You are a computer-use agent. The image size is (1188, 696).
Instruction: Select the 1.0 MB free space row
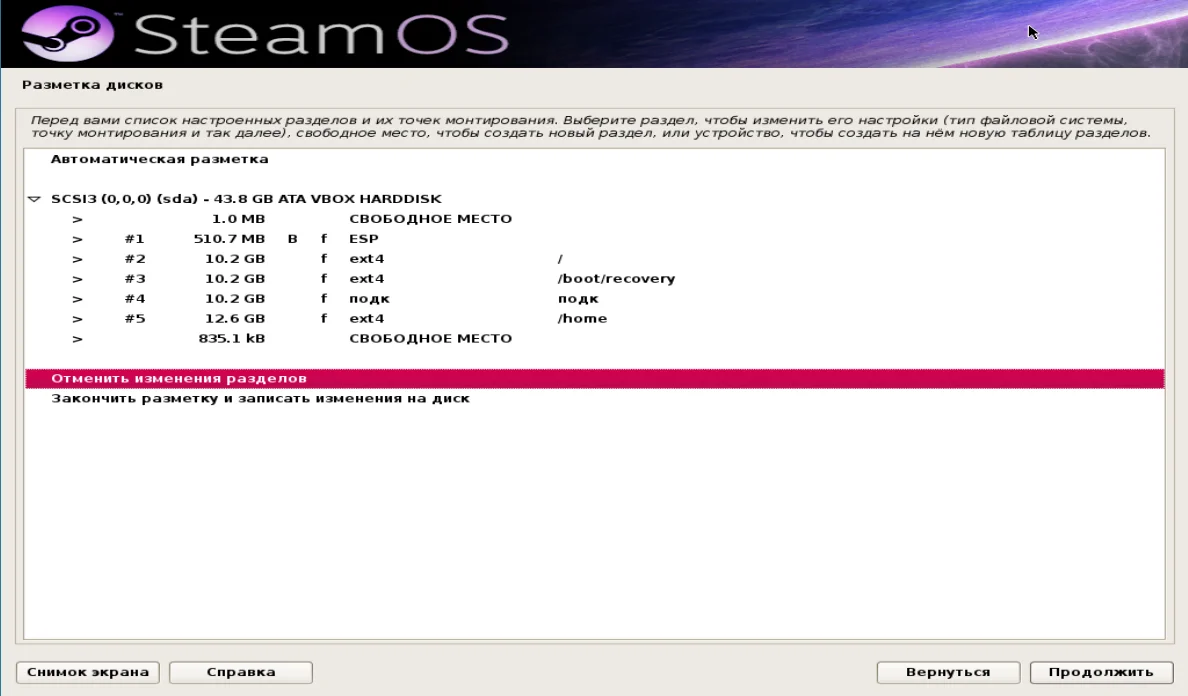[595, 219]
